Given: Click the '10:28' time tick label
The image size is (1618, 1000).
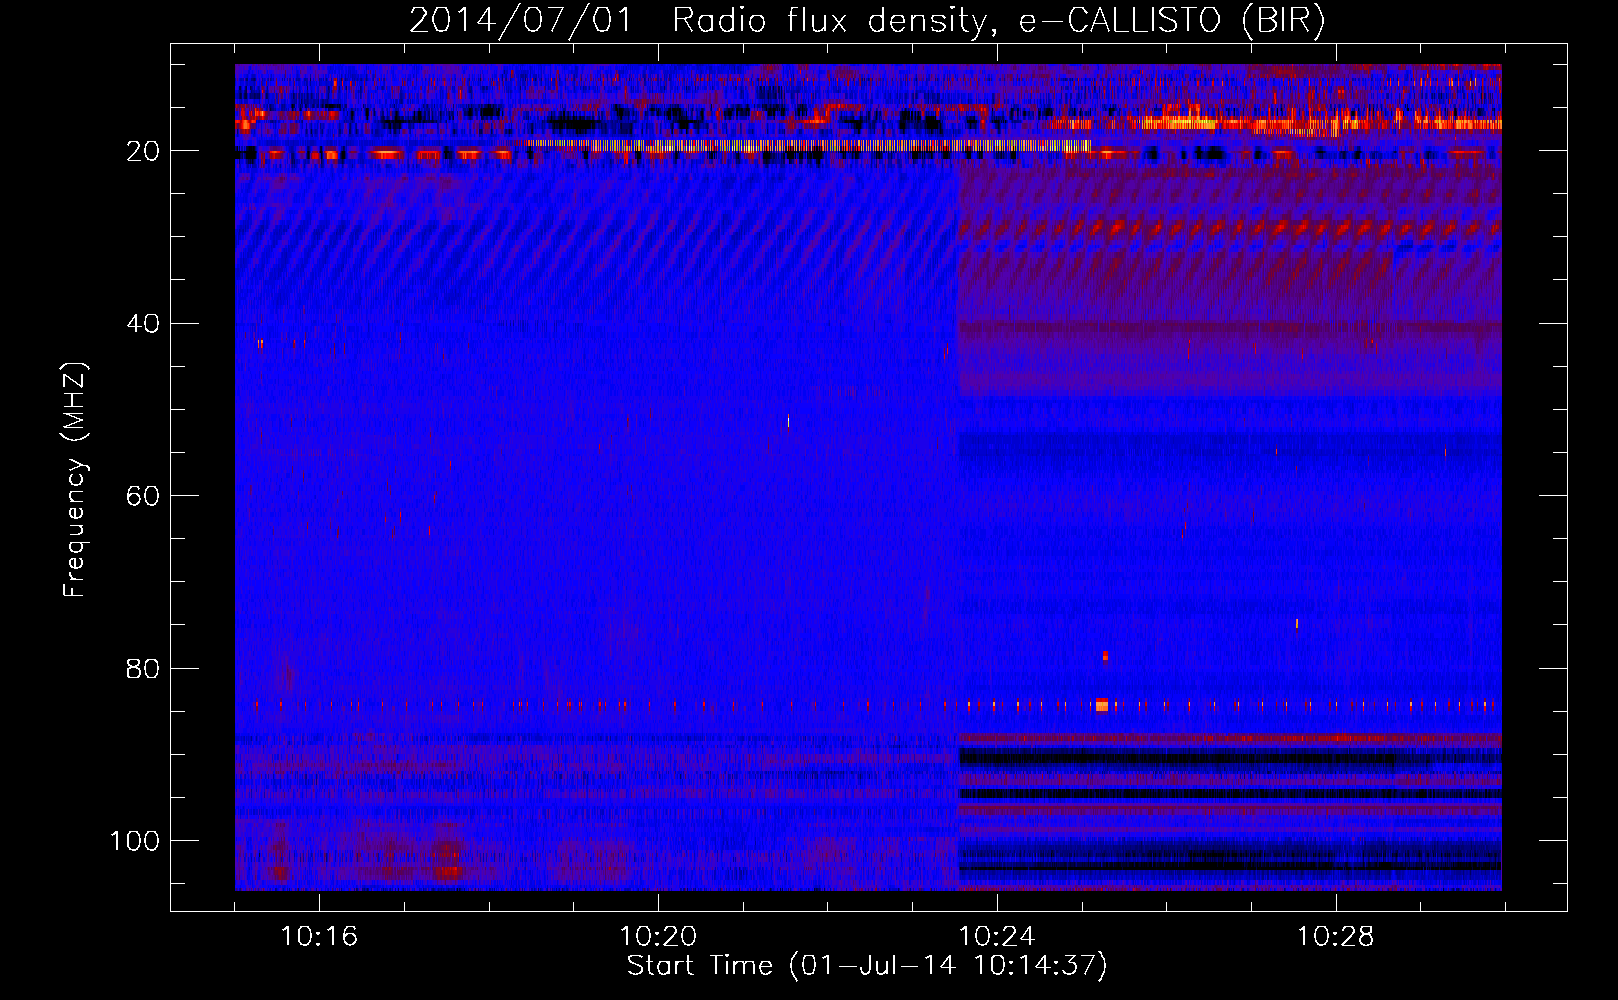Looking at the screenshot, I should [1336, 936].
